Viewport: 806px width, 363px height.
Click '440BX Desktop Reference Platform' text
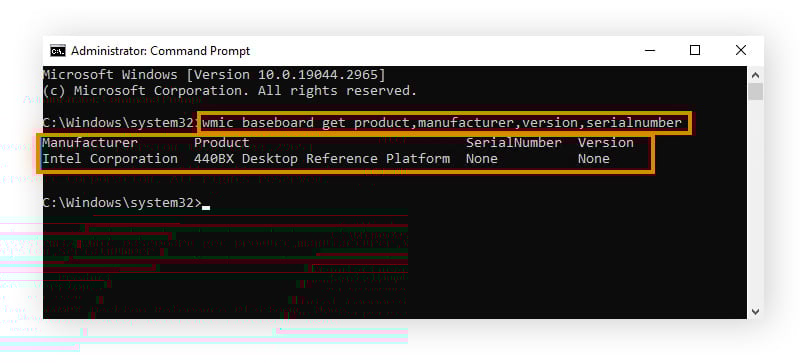point(322,159)
